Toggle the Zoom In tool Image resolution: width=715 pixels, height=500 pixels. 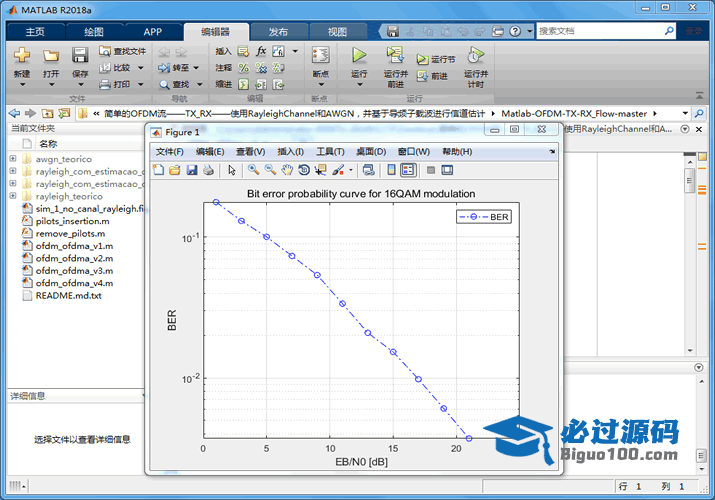(254, 170)
